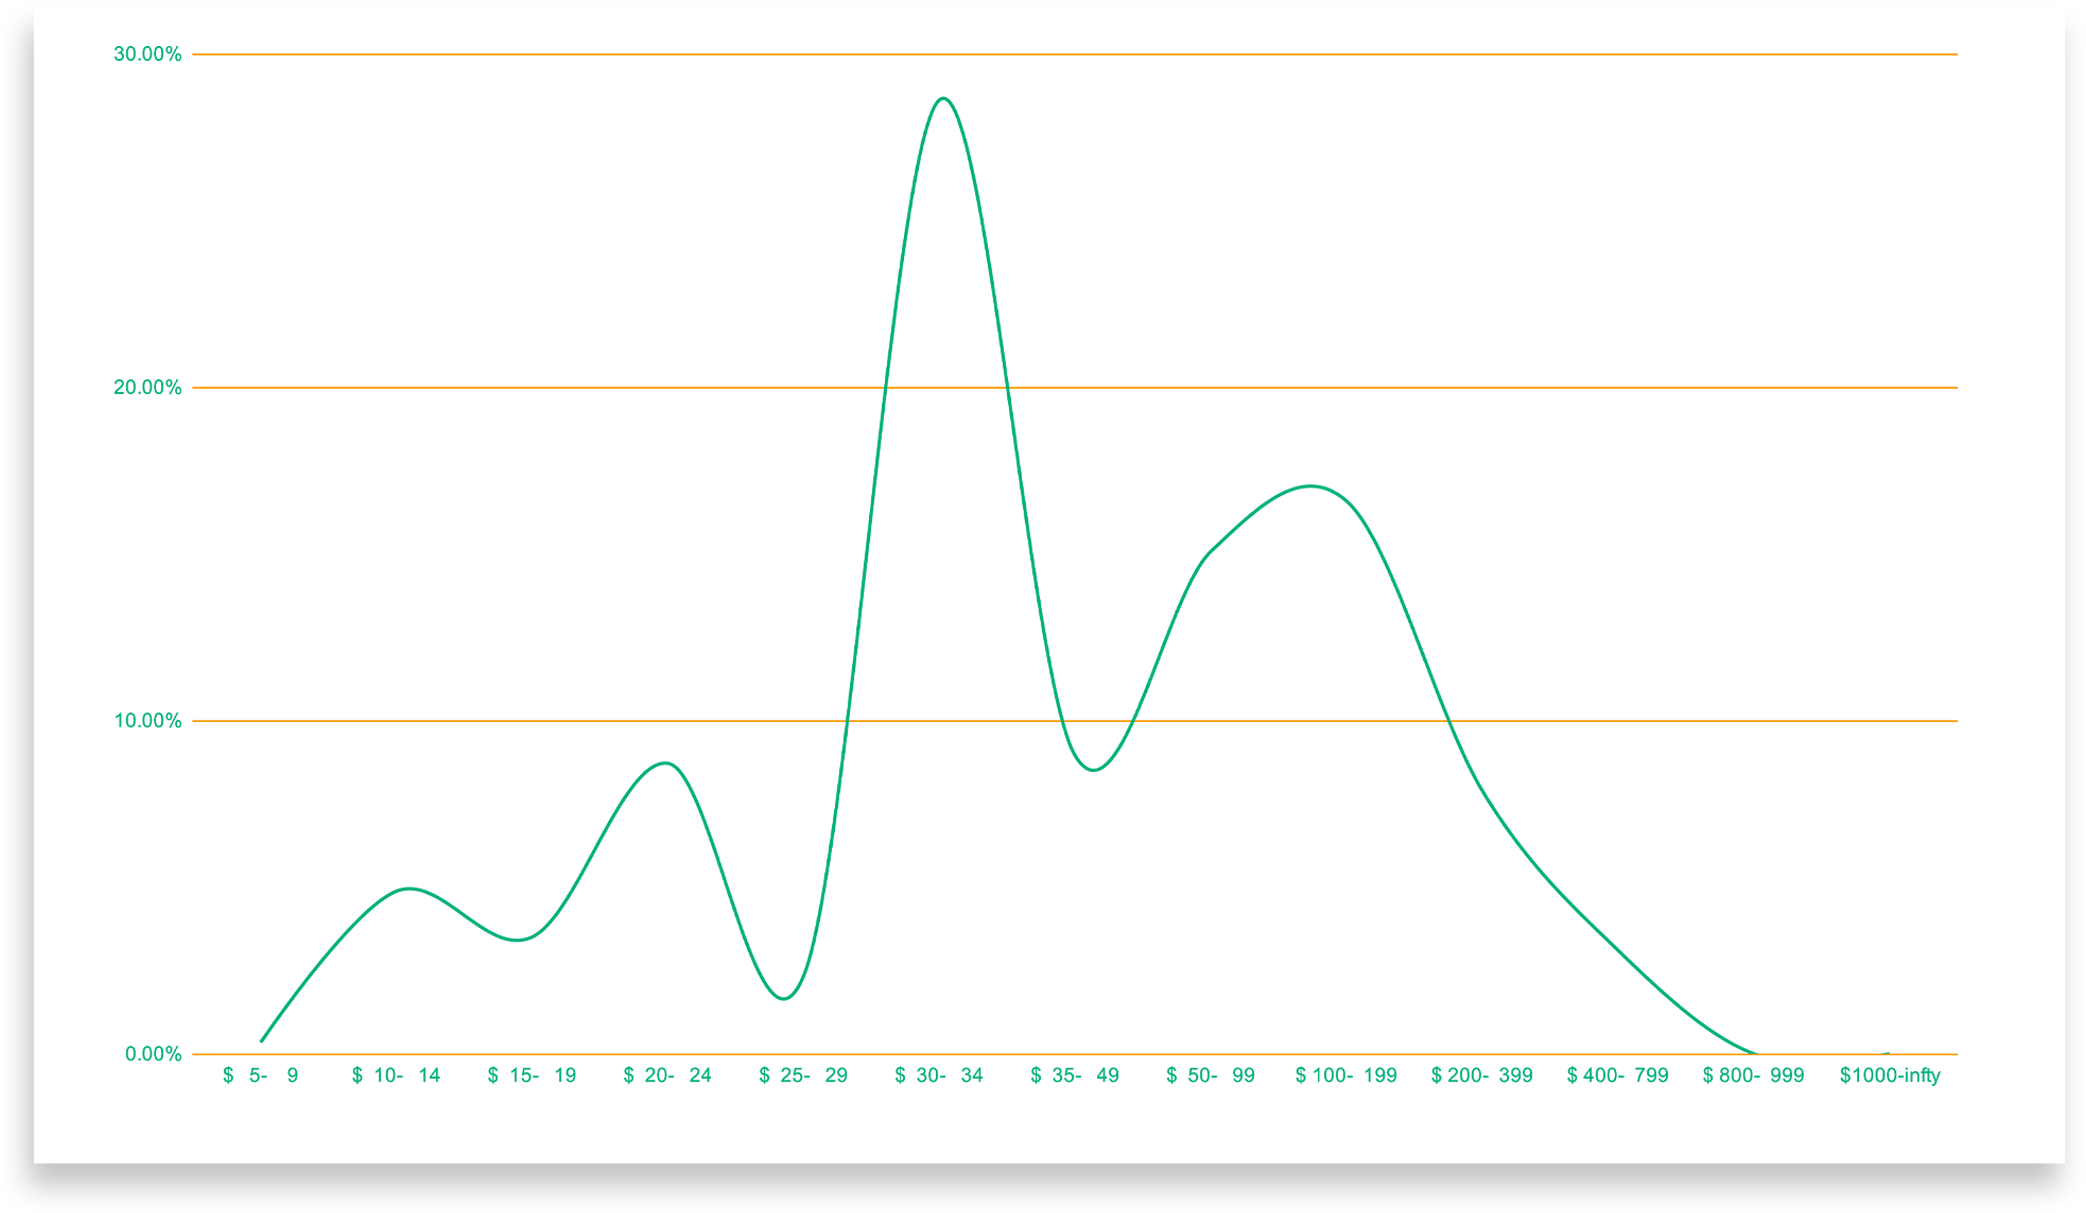Select the $ 800- 999 category label
Image resolution: width=2086 pixels, height=1213 pixels.
(x=1754, y=1076)
